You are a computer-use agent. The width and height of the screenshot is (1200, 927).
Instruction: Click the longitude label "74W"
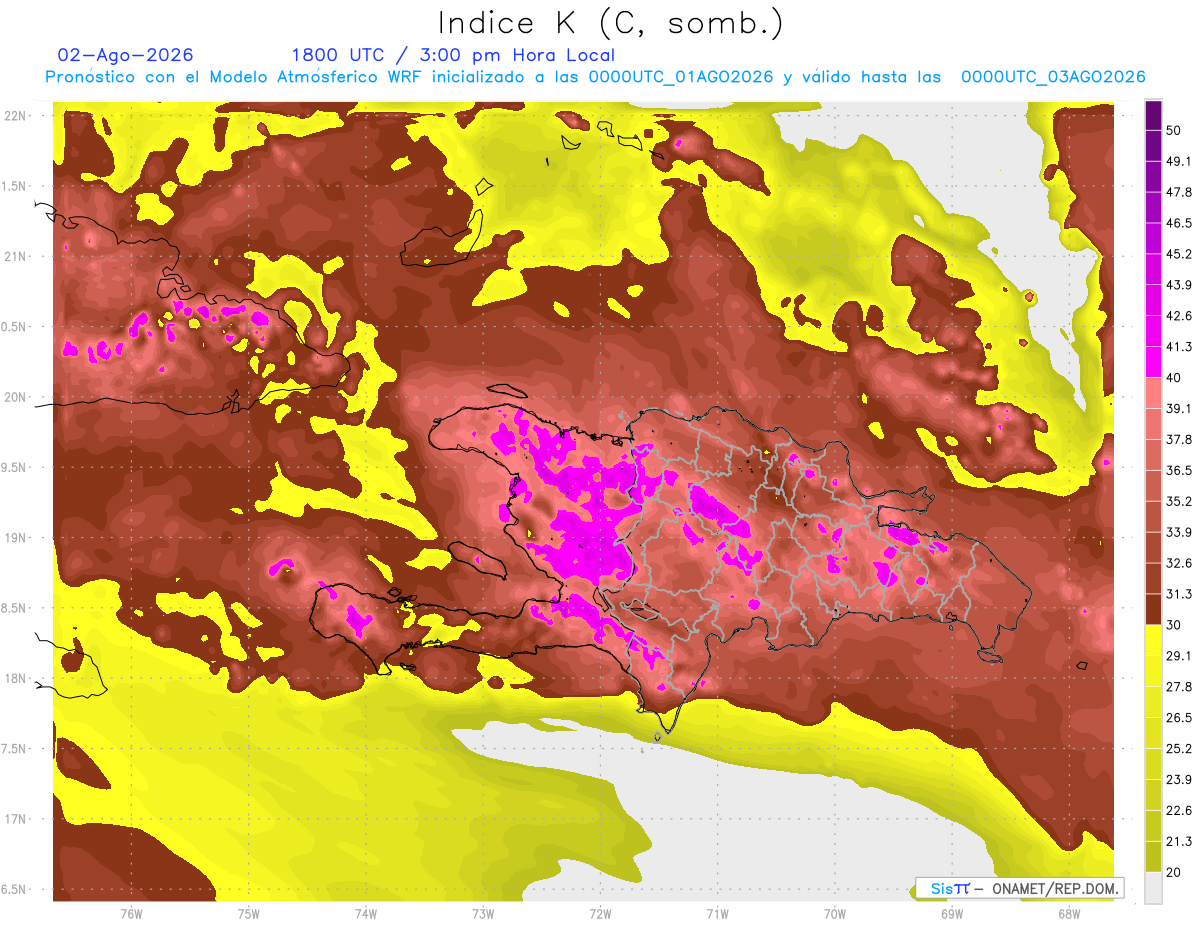tap(366, 914)
